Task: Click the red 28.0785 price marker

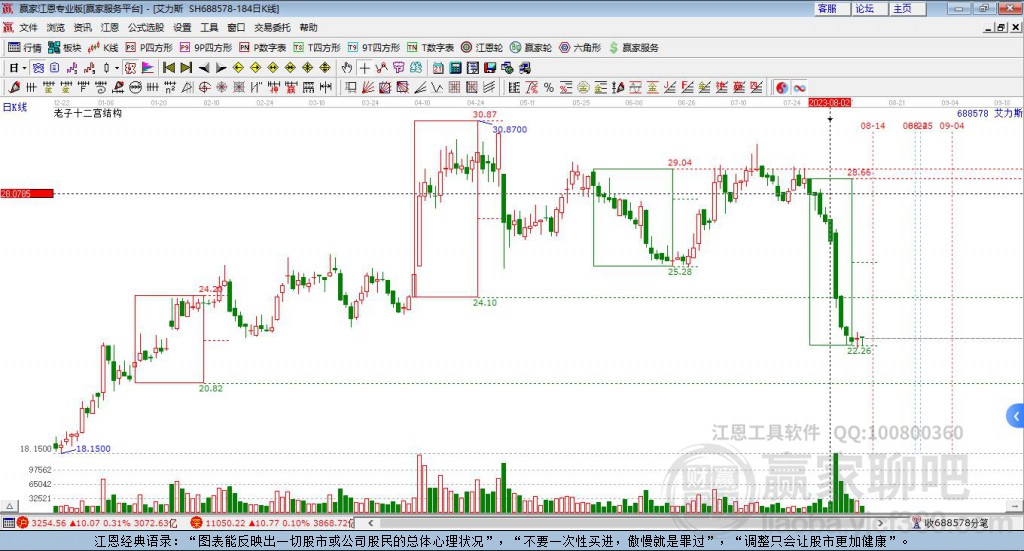Action: point(27,193)
